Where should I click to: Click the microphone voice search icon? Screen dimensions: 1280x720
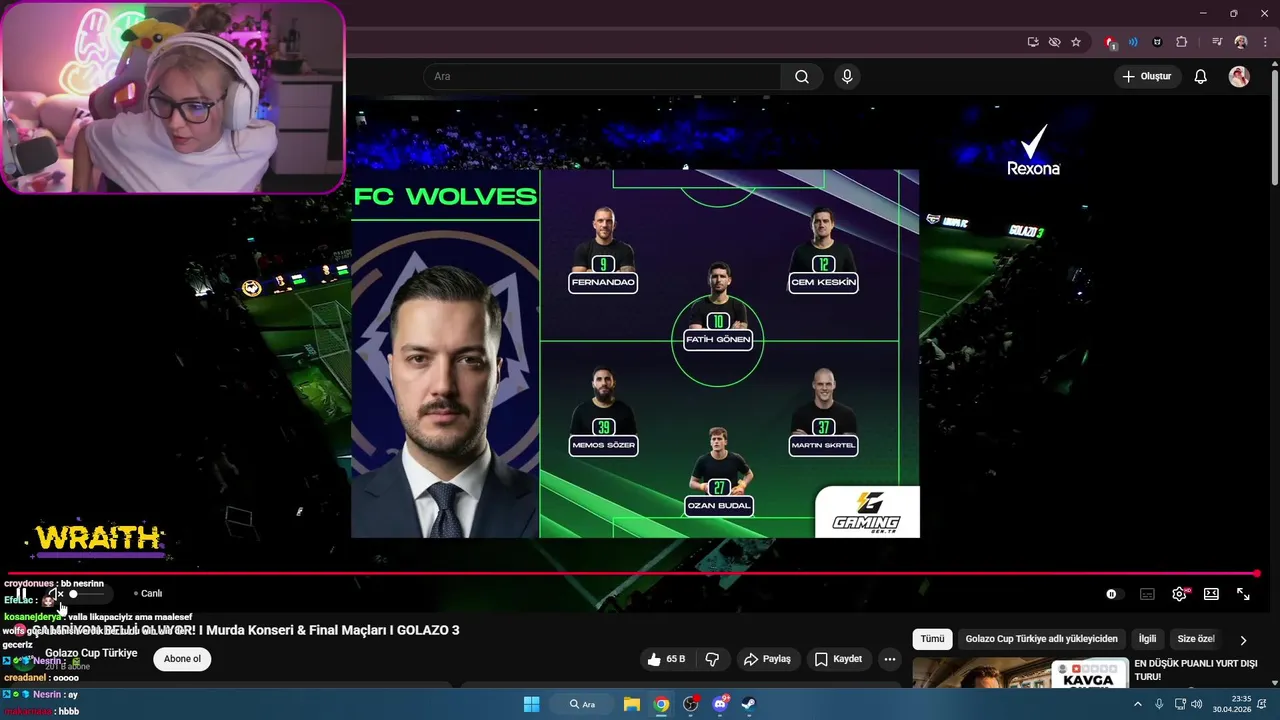click(847, 77)
